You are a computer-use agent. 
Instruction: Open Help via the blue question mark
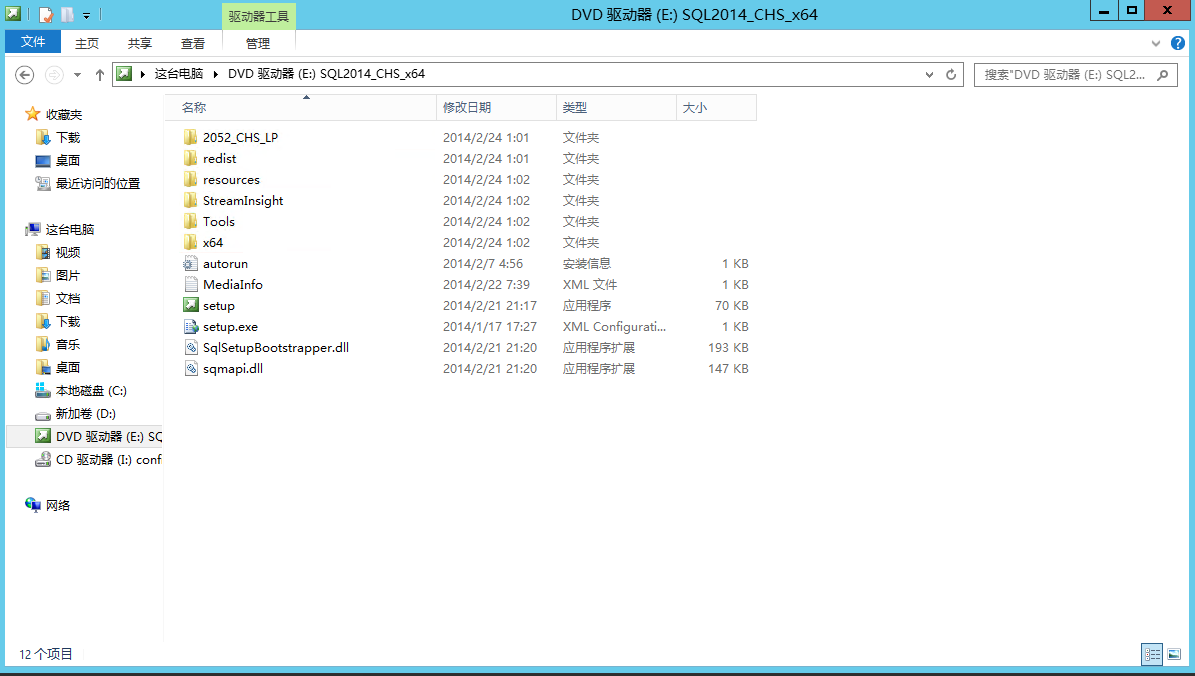pyautogui.click(x=1180, y=43)
